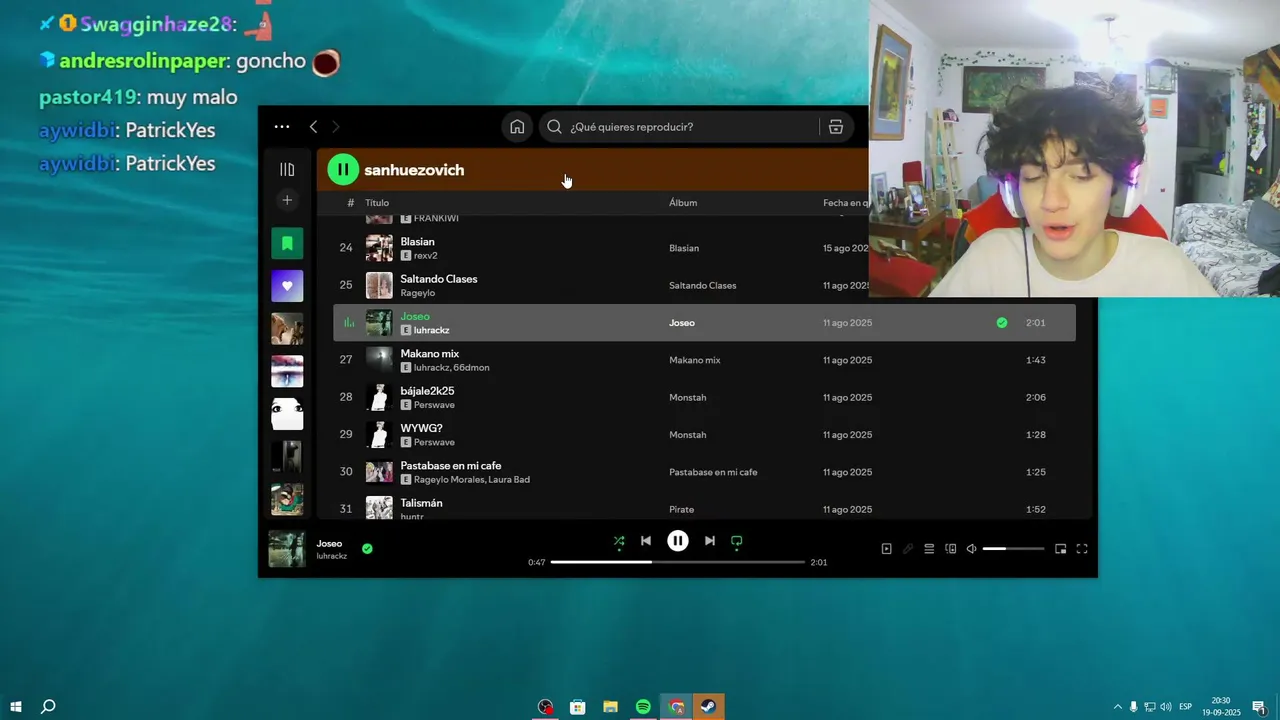Screen dimensions: 1280x720
Task: Open Steam from the taskbar
Action: click(x=708, y=707)
